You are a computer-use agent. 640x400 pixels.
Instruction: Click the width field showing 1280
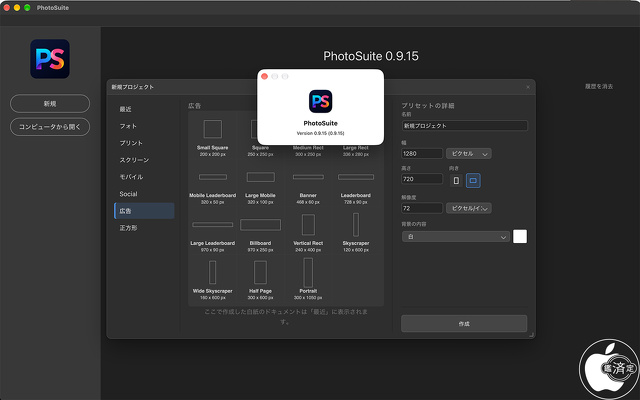tap(422, 153)
